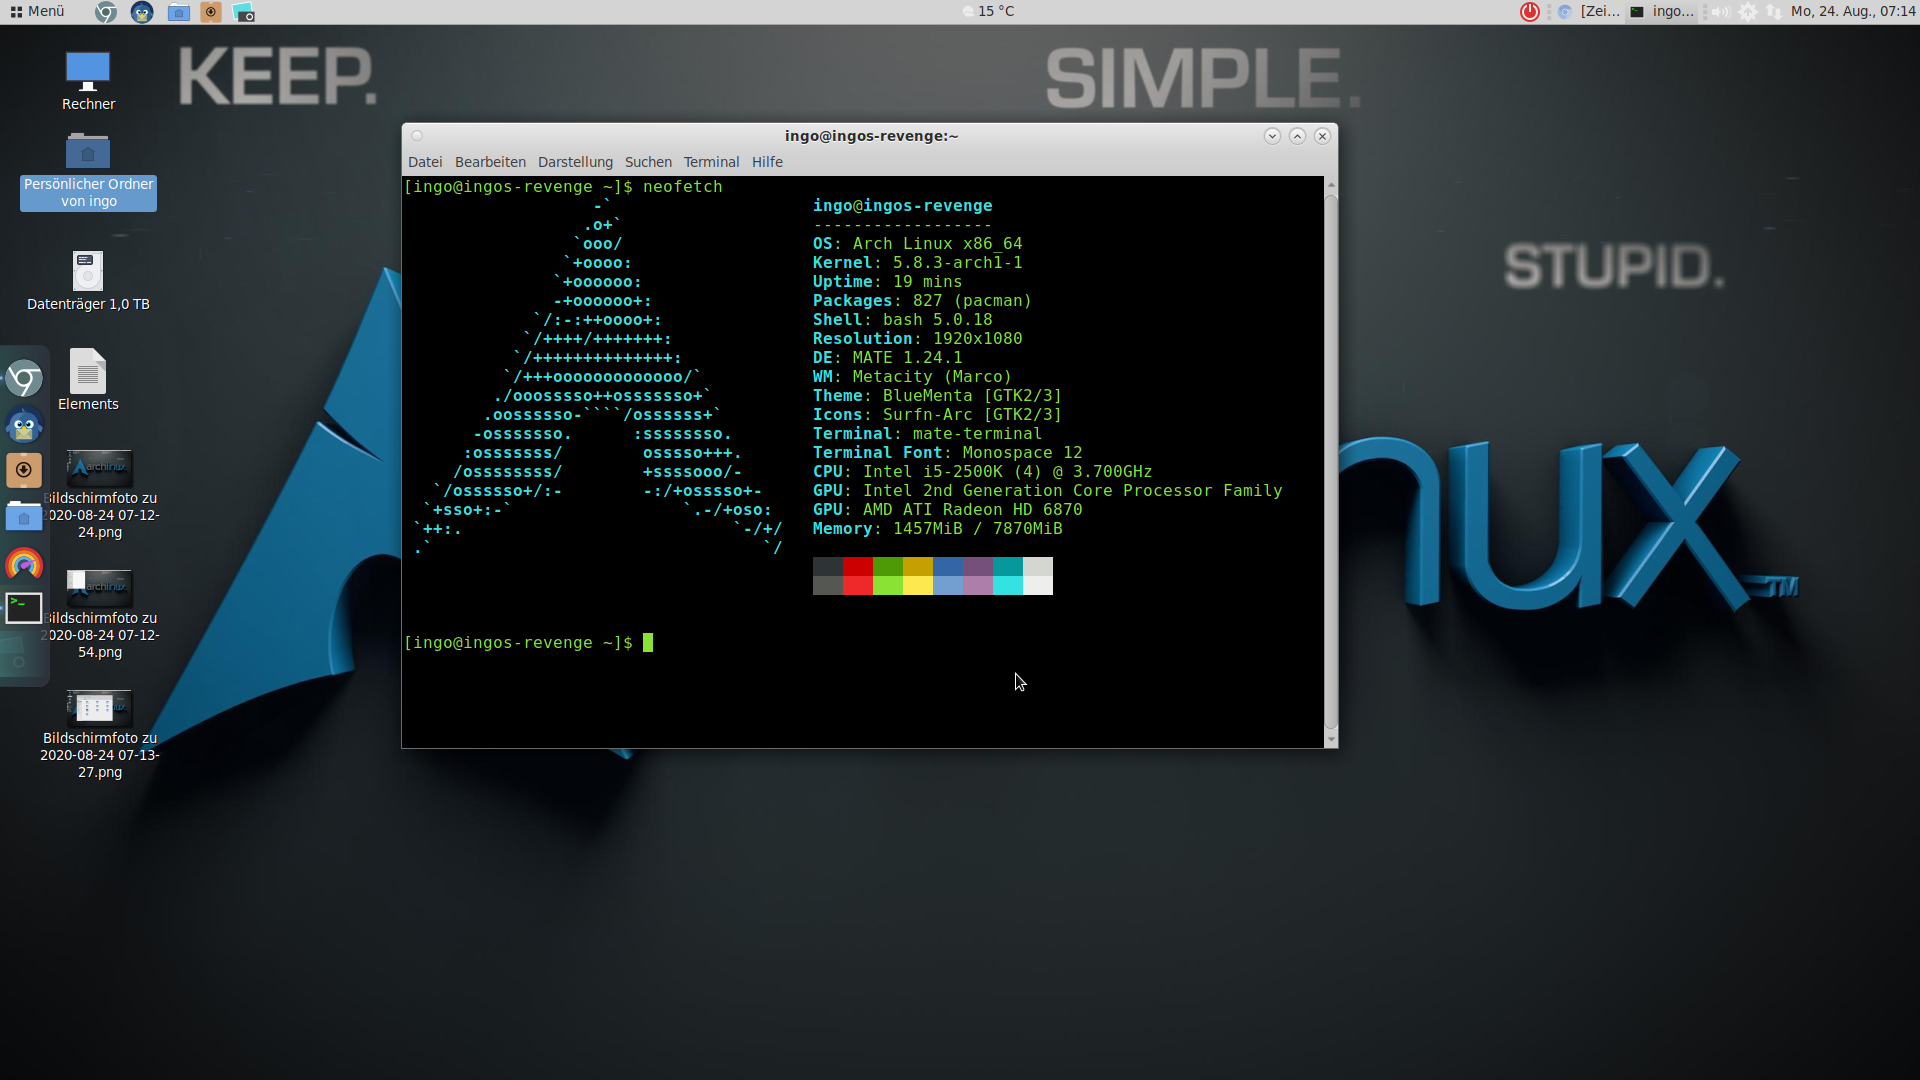The height and width of the screenshot is (1080, 1920).
Task: Open the Hilfe menu
Action: tap(767, 162)
